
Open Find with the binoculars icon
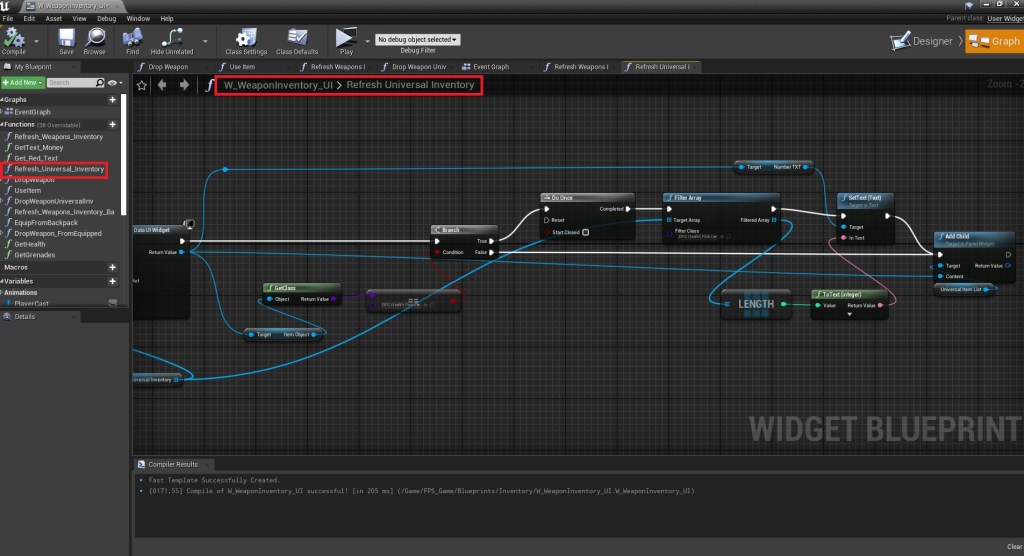tap(131, 37)
